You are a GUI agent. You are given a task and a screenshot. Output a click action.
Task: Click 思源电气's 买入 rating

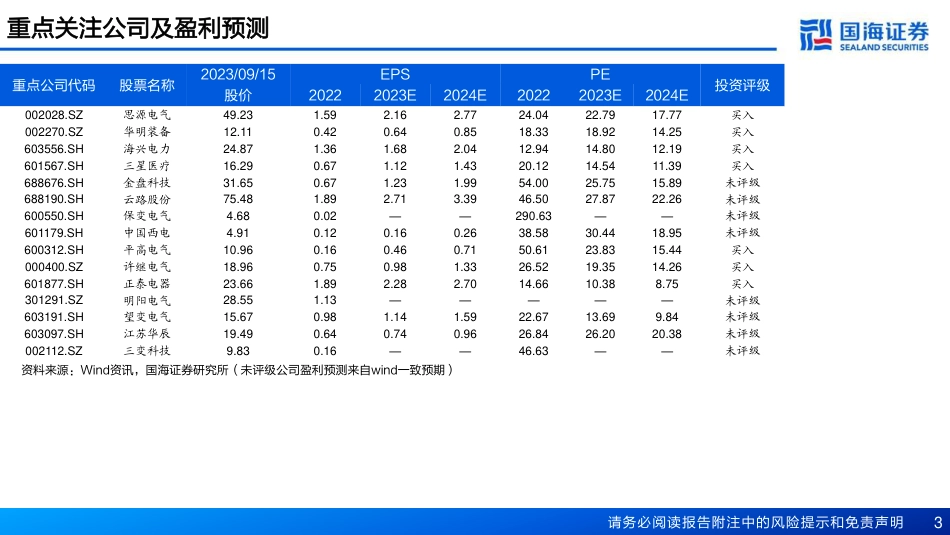tap(742, 115)
